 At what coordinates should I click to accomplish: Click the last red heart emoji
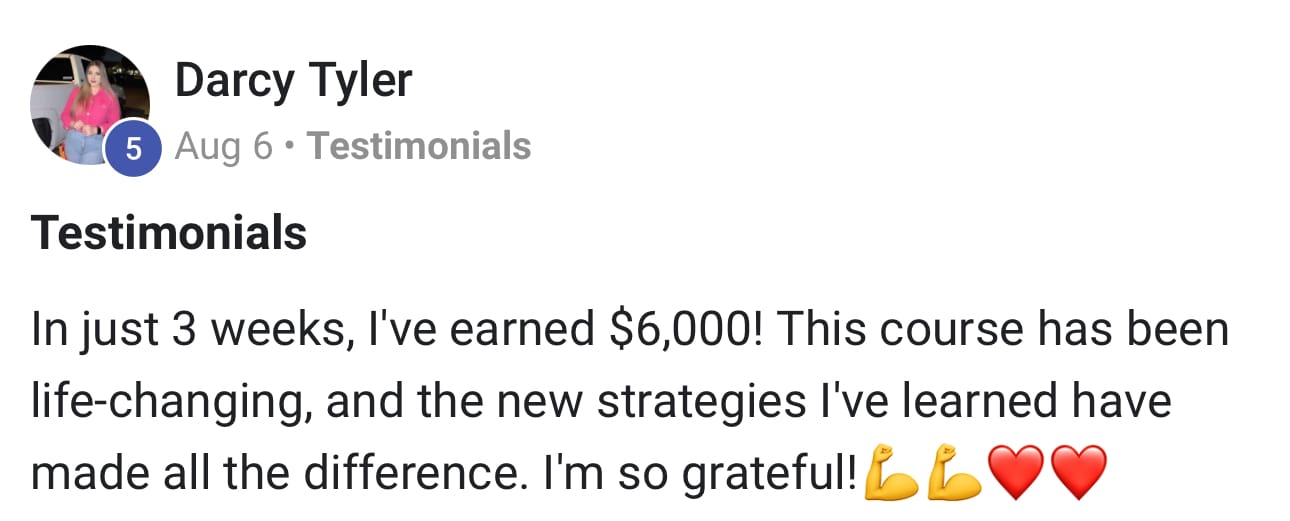click(1076, 472)
